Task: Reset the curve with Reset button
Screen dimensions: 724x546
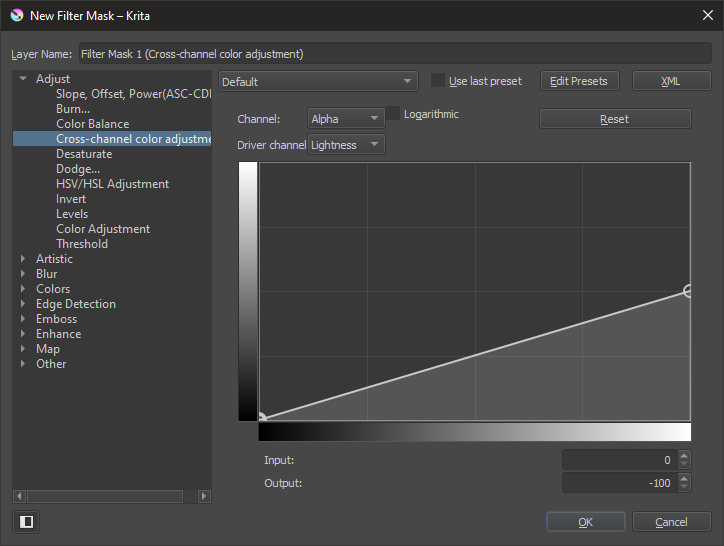Action: pyautogui.click(x=615, y=119)
